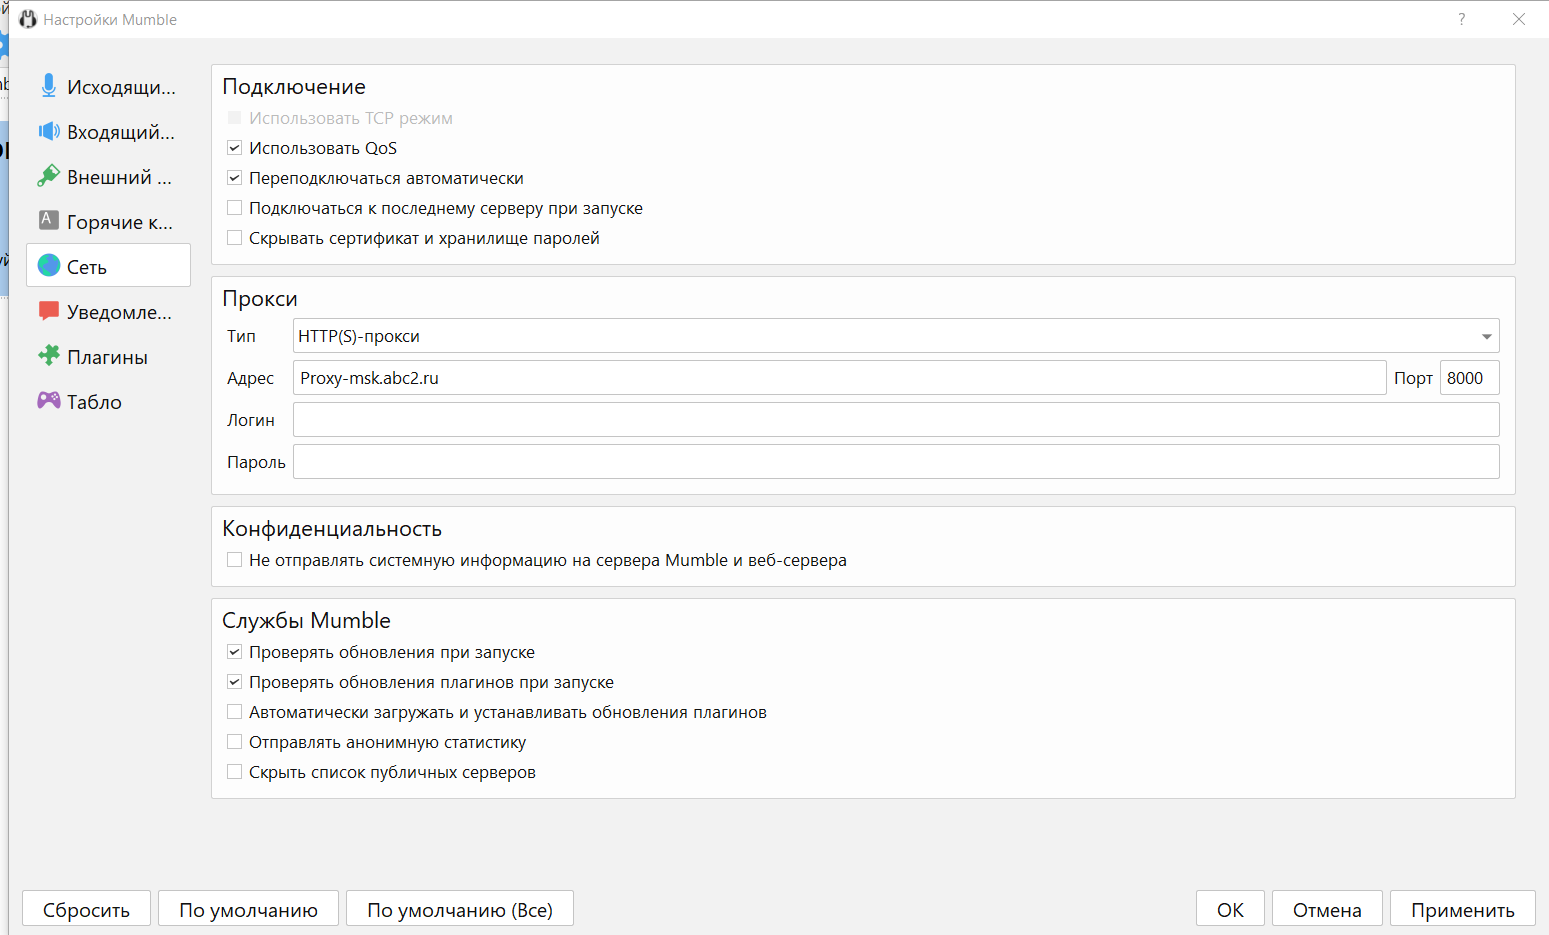Click По умолчанию (Все) button
The image size is (1549, 935).
click(460, 909)
